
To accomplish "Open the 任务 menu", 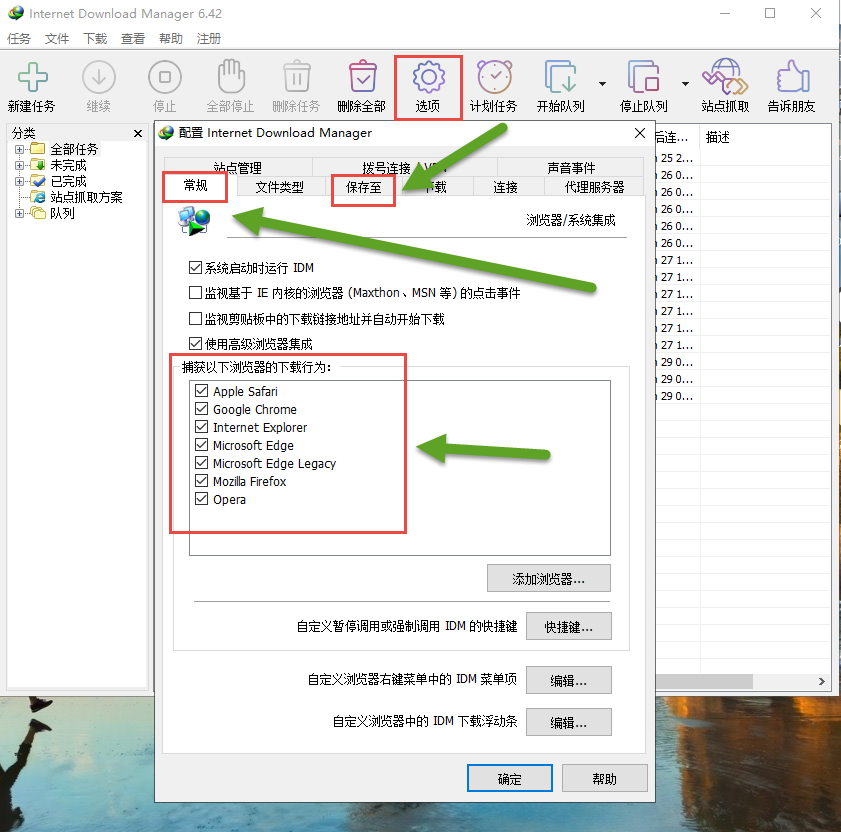I will (x=19, y=39).
